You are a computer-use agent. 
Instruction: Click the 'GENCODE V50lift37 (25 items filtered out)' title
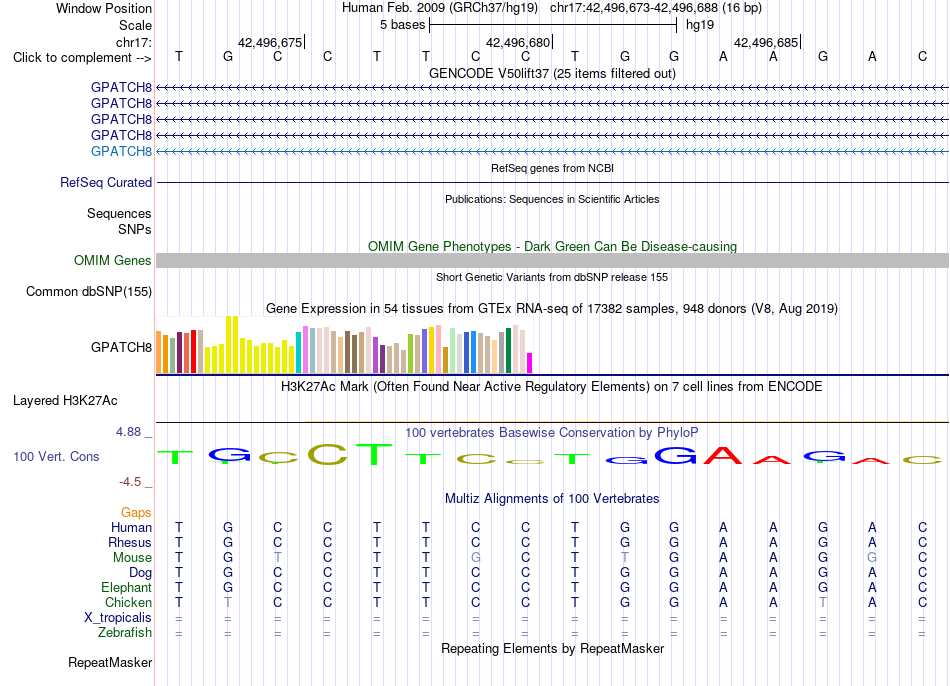(x=552, y=73)
